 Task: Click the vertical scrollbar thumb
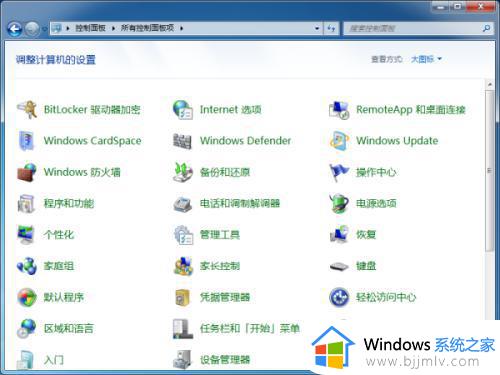click(489, 171)
